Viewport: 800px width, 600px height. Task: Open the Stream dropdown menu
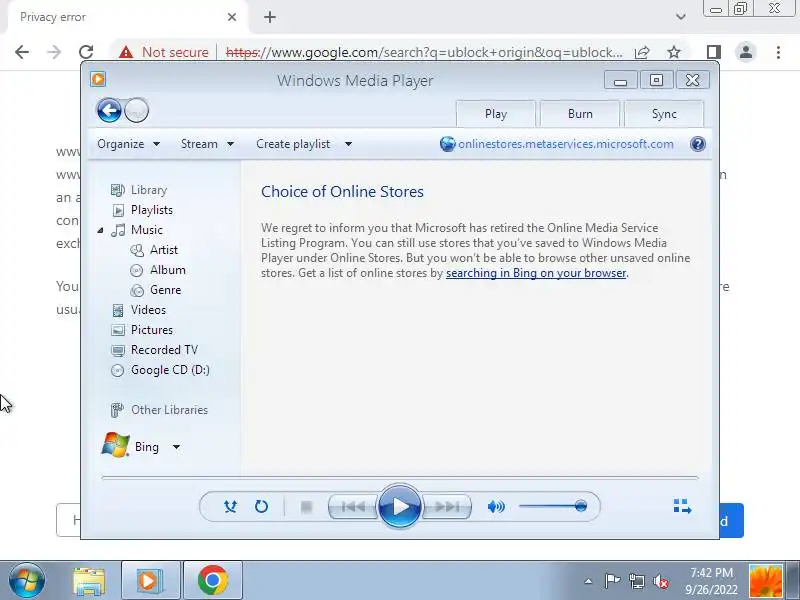(x=207, y=144)
